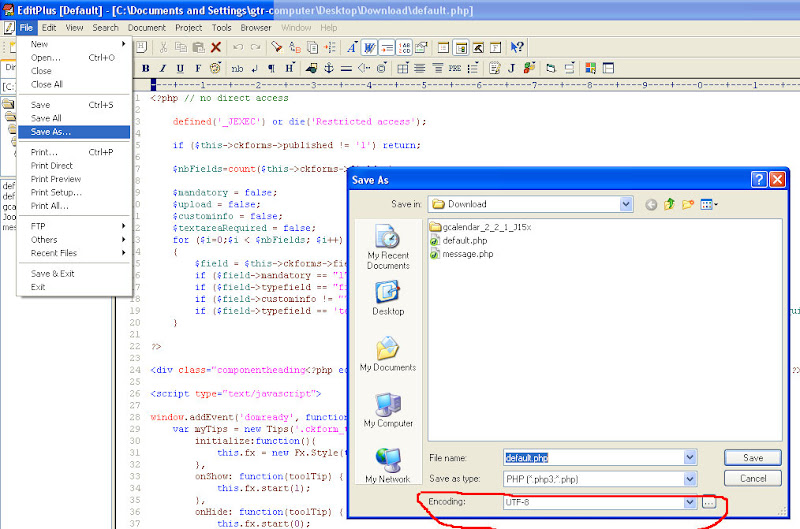The width and height of the screenshot is (800, 529).
Task: Click the Redo arrow icon
Action: 255,47
